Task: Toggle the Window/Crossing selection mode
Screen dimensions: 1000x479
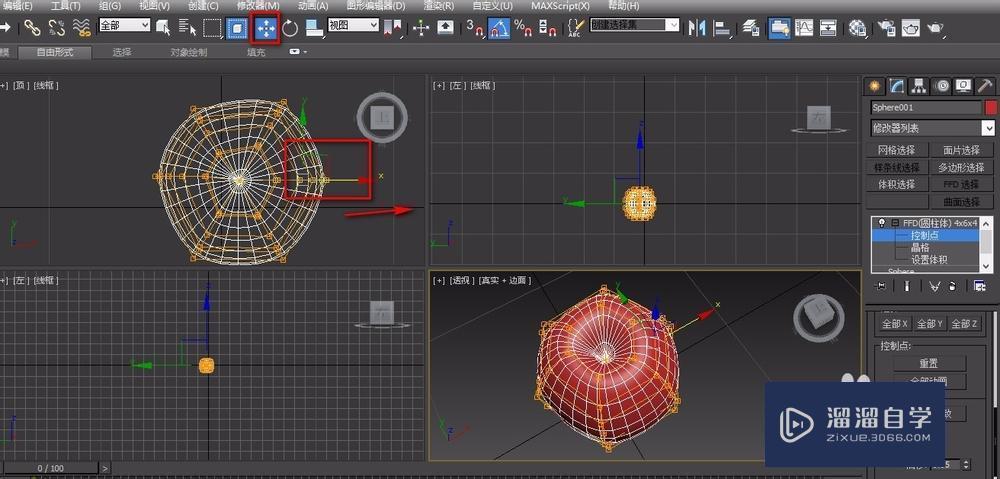Action: click(238, 28)
